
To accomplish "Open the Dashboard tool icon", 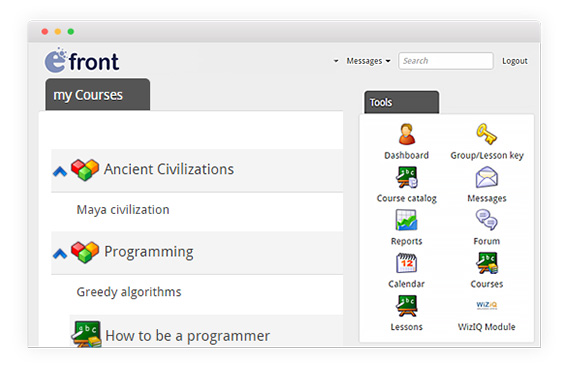I will [406, 134].
